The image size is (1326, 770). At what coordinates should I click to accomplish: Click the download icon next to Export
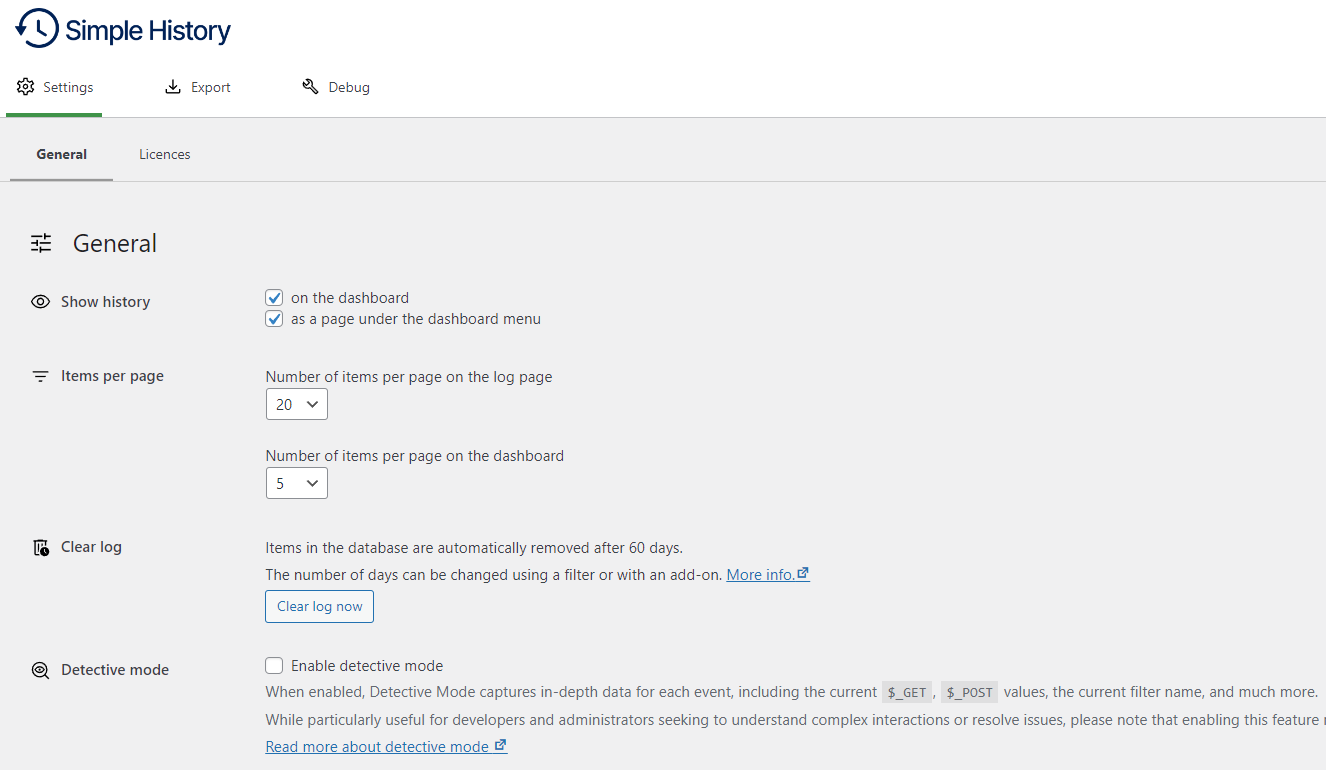point(172,87)
